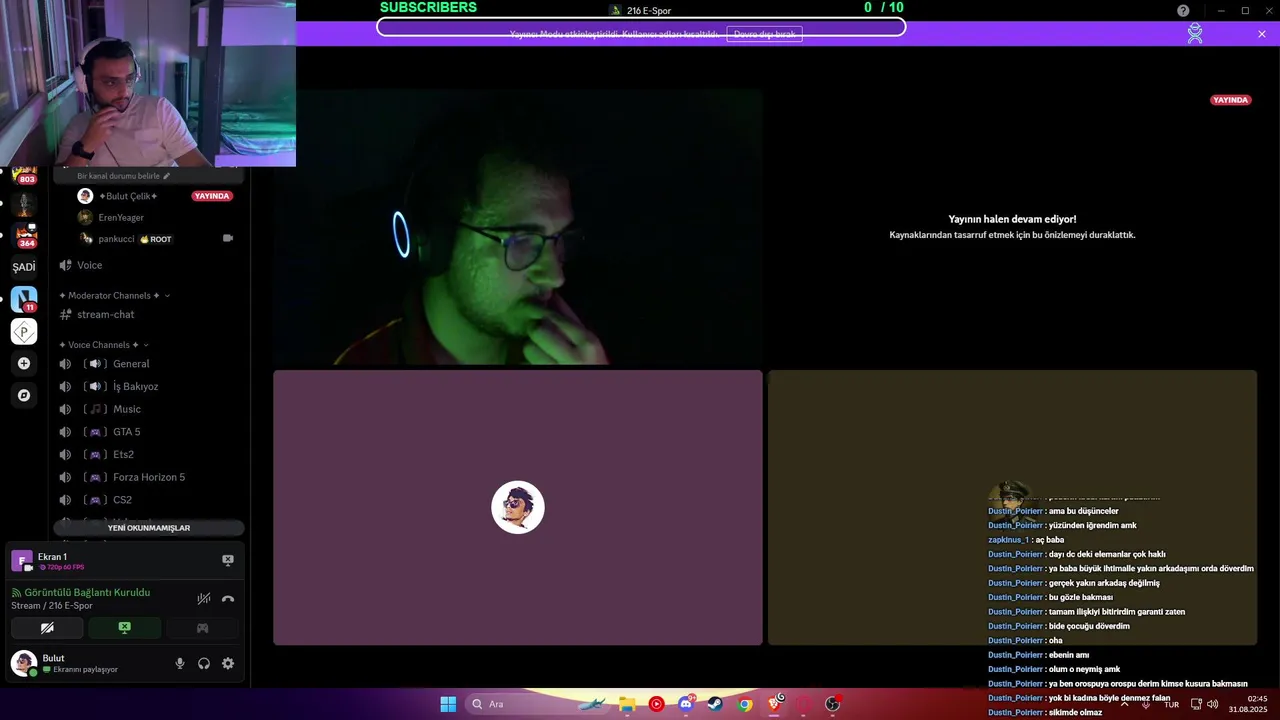Toggle the green screen share button
Viewport: 1280px width, 720px height.
[x=124, y=628]
